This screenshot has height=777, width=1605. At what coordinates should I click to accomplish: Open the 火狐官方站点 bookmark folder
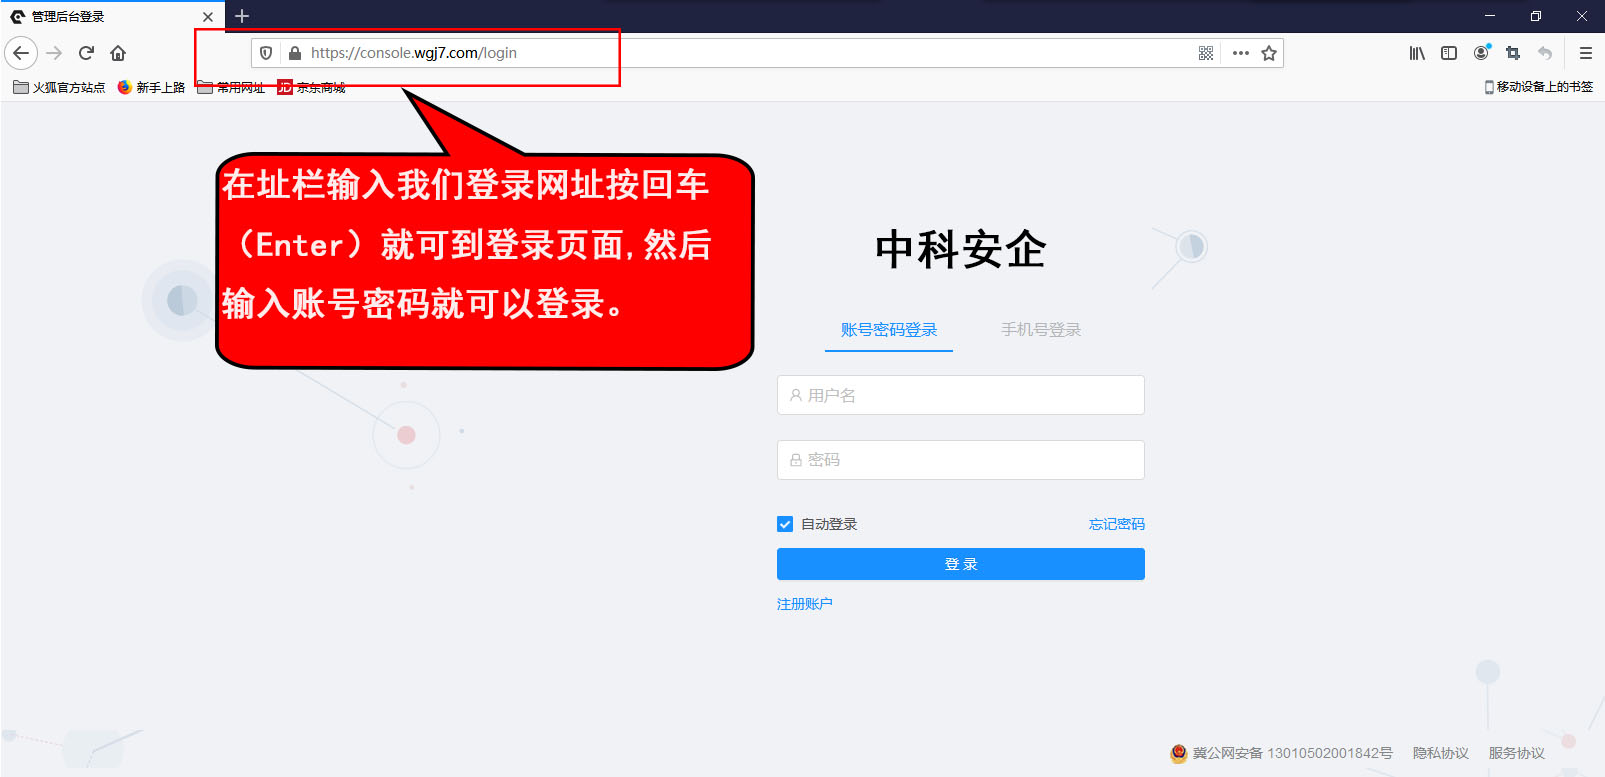point(59,87)
